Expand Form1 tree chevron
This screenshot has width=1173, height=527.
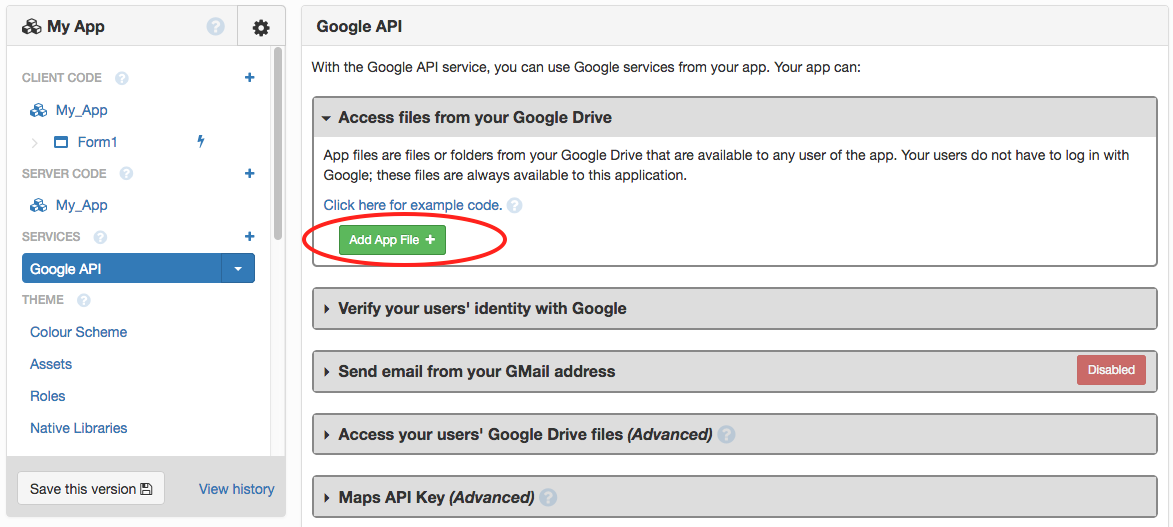[x=34, y=142]
